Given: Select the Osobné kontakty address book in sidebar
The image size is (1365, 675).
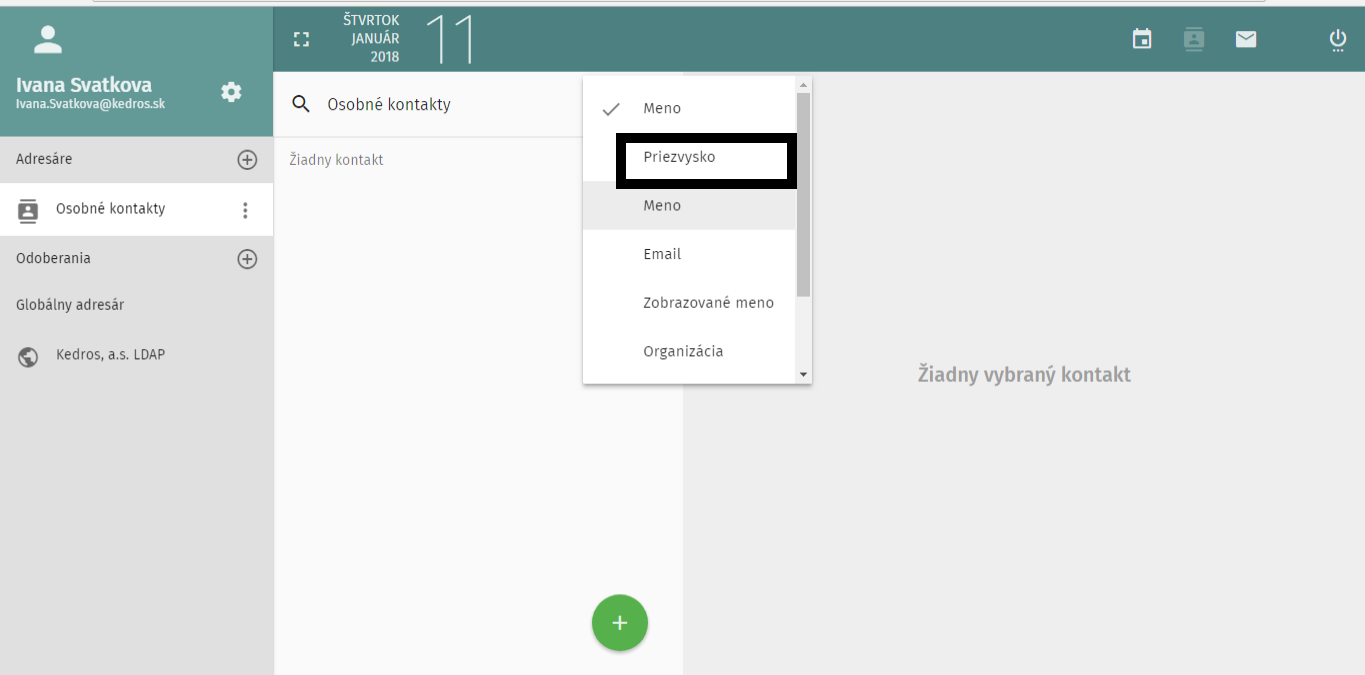Looking at the screenshot, I should (x=110, y=209).
